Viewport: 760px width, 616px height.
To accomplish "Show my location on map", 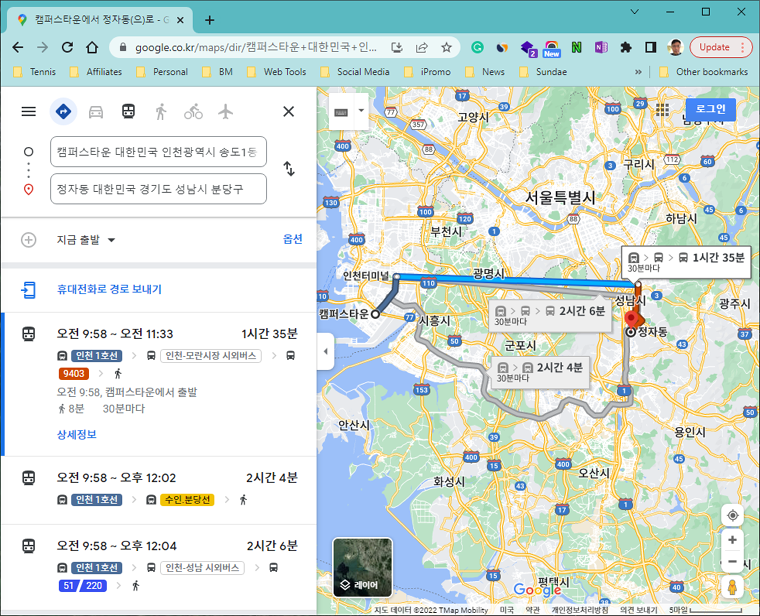I will point(732,515).
